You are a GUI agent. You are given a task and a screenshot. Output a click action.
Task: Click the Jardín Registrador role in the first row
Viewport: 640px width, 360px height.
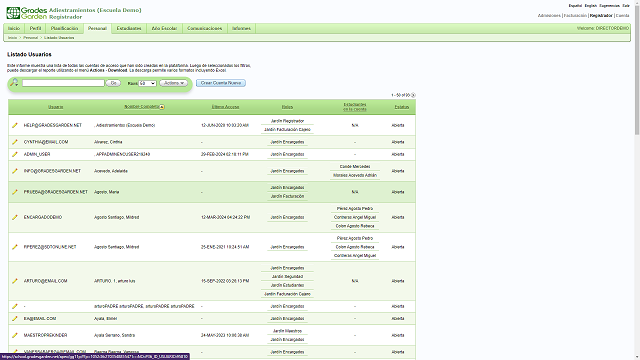[287, 121]
